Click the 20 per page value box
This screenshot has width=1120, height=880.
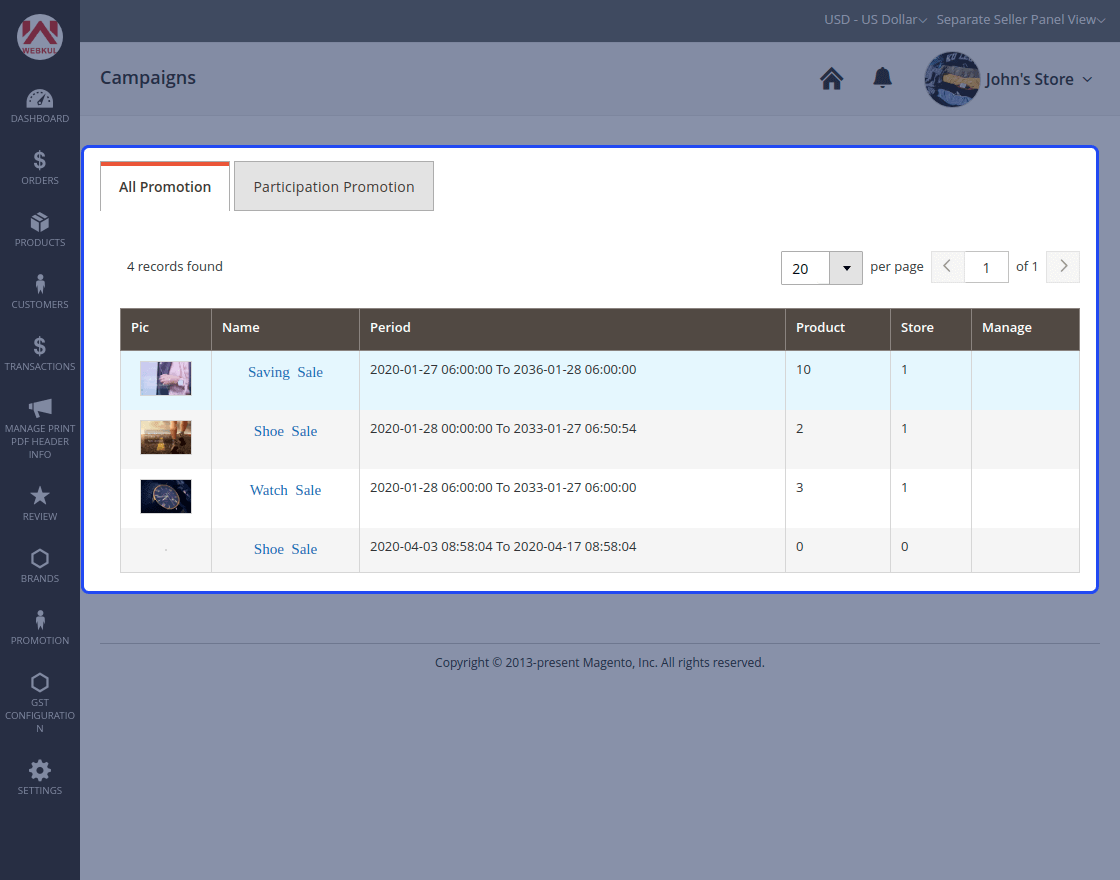click(x=805, y=269)
